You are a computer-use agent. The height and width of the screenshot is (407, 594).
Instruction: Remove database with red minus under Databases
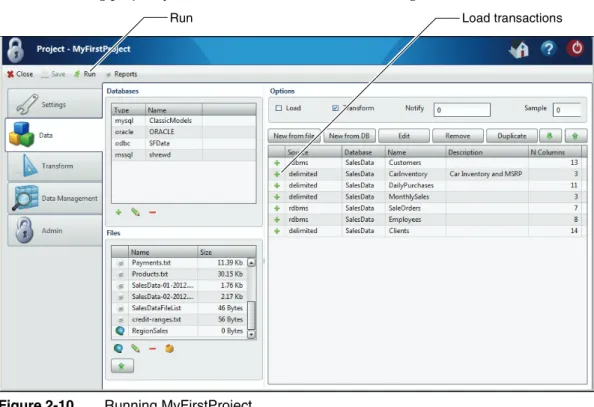[x=152, y=212]
